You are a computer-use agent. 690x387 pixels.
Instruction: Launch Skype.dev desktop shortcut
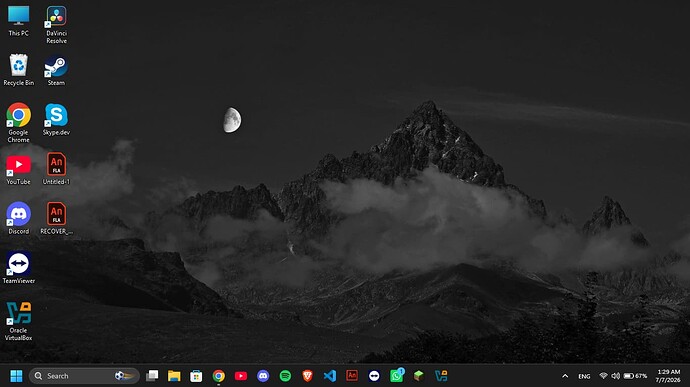tap(56, 119)
